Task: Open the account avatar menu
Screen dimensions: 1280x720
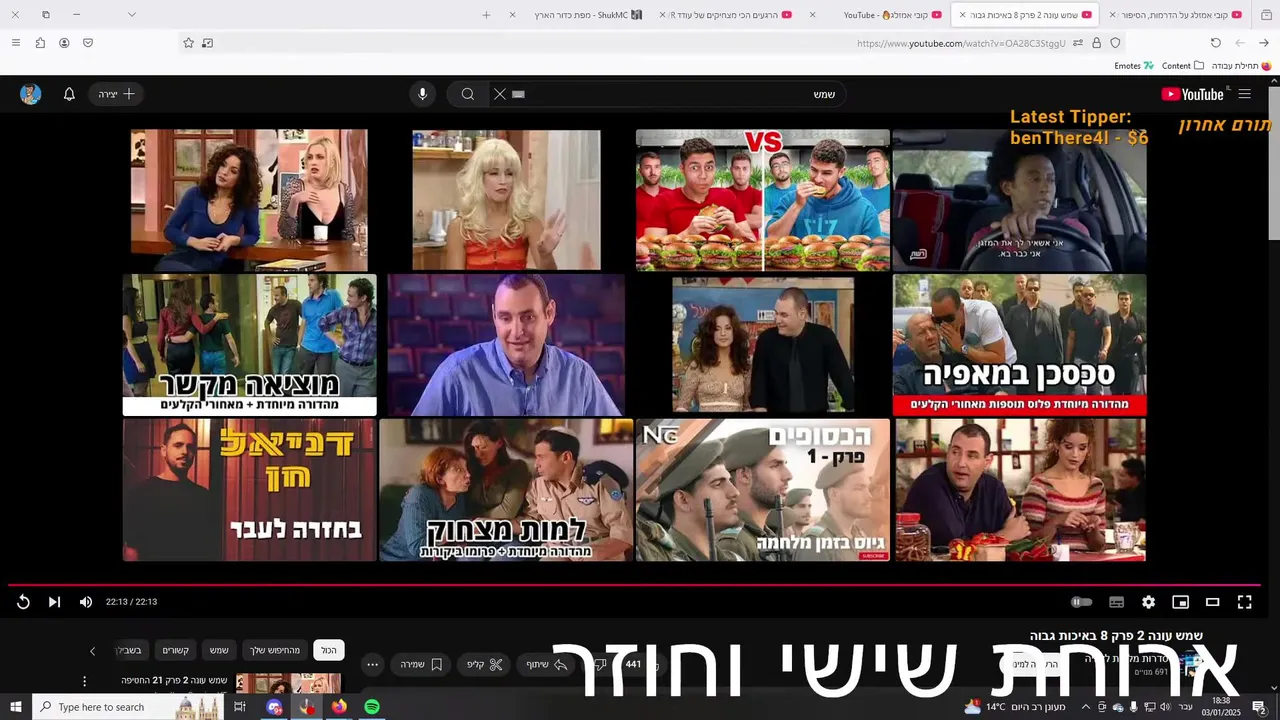Action: pos(31,94)
